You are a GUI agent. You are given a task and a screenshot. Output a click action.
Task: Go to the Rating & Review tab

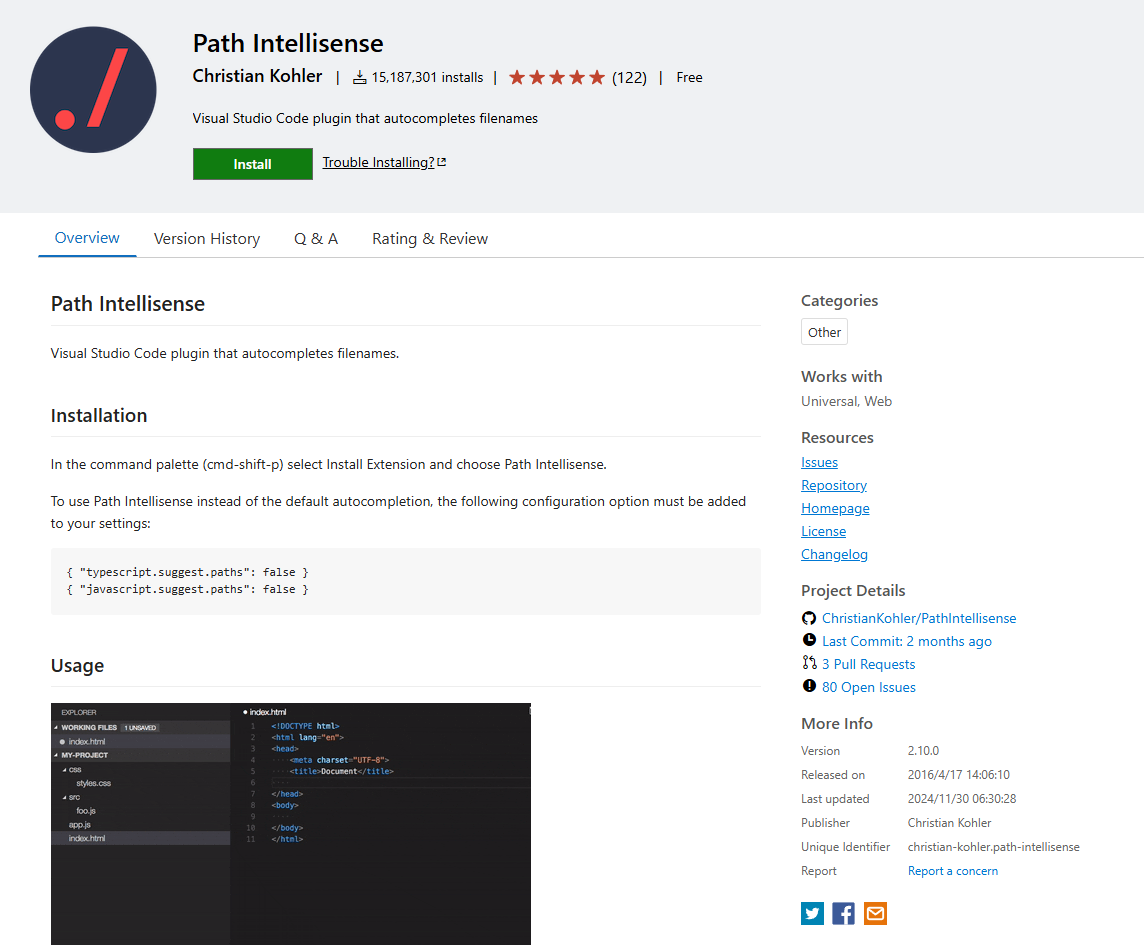point(430,239)
